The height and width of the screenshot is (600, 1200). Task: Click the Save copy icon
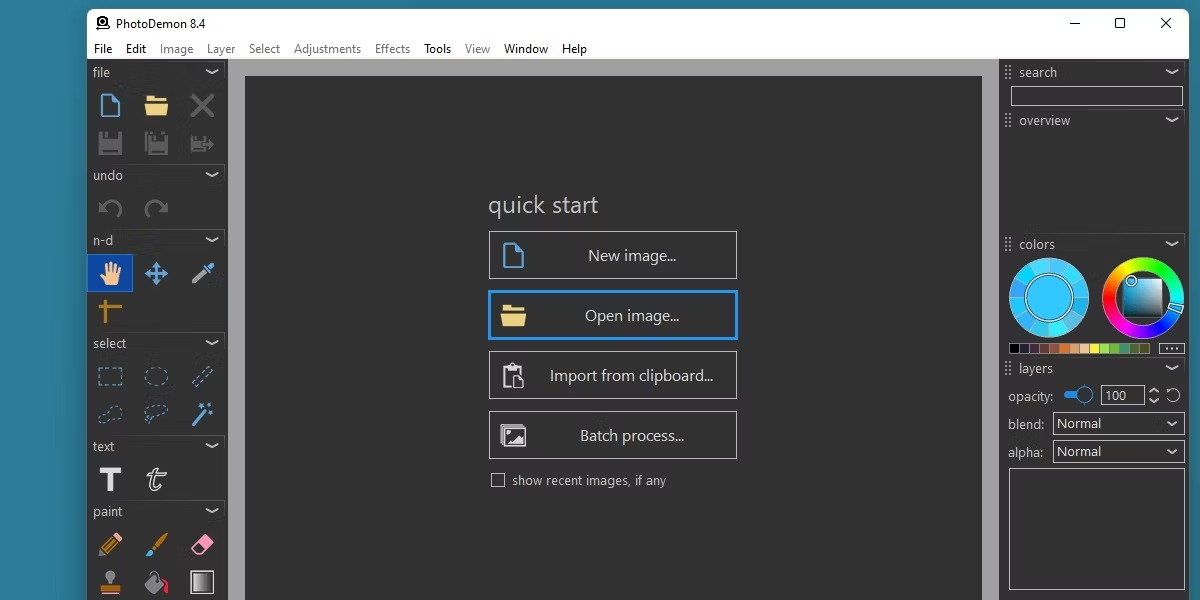coord(156,143)
